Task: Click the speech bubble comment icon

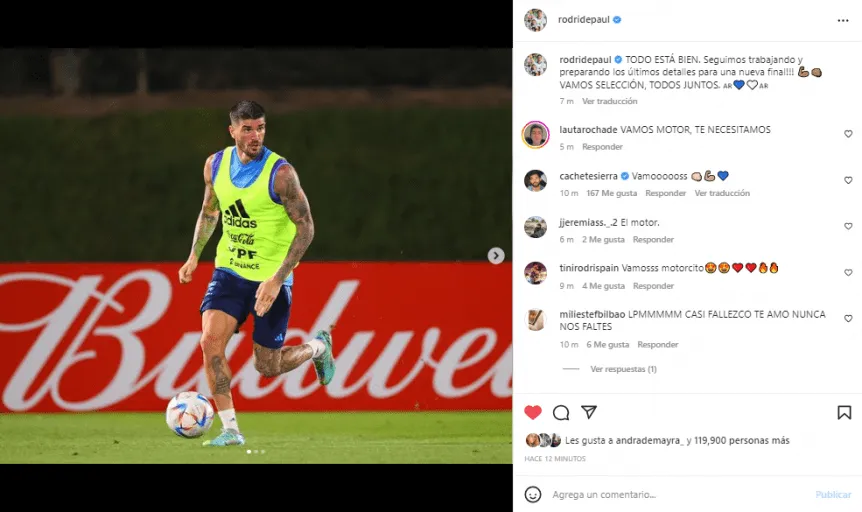Action: point(561,412)
